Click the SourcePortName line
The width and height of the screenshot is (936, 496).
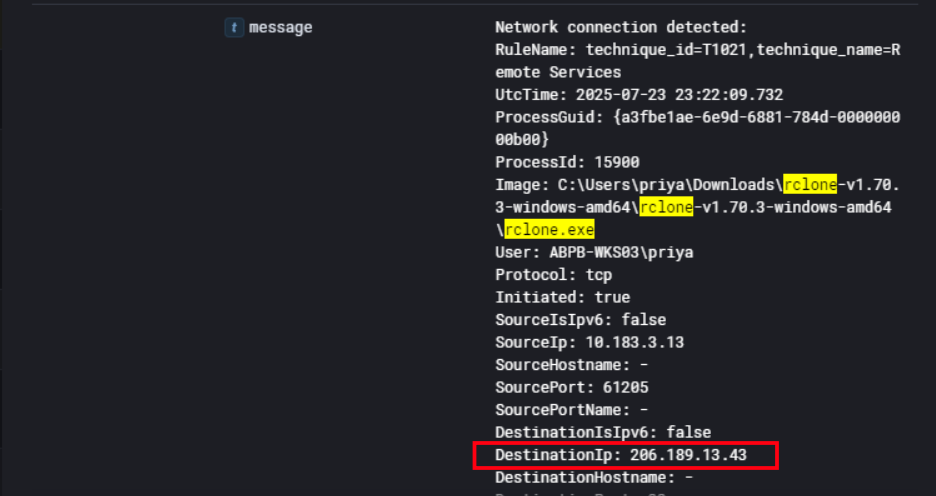(571, 410)
